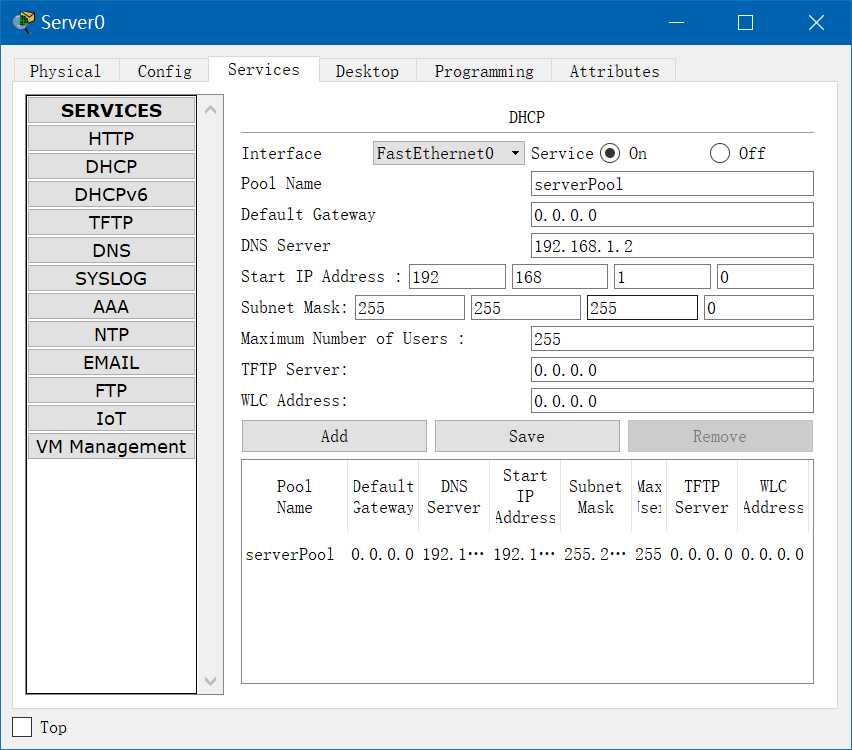Click the Subnet Mask column header
852x750 pixels.
click(596, 496)
